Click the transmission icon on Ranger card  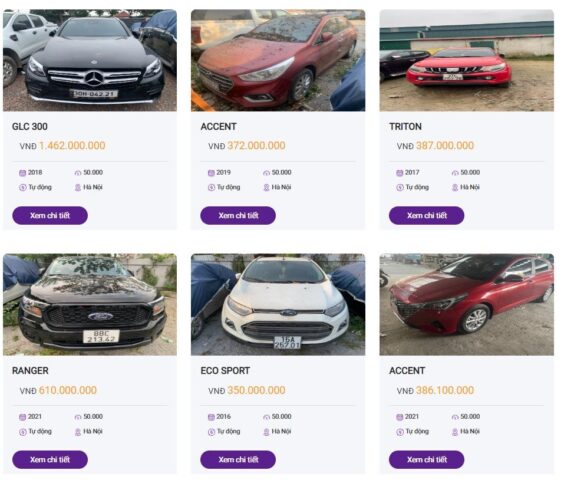[23, 432]
